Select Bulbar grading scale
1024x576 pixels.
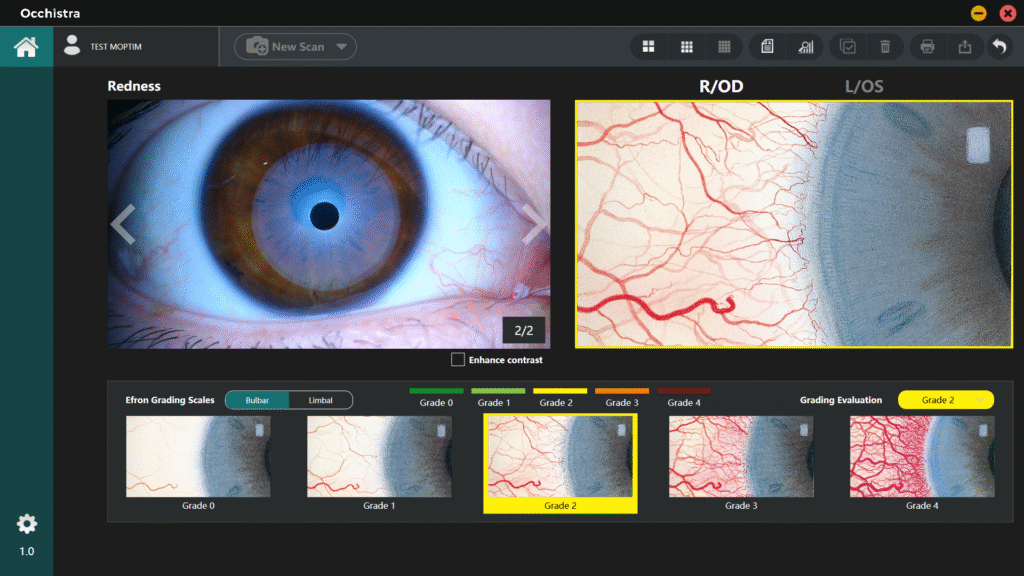[x=257, y=400]
